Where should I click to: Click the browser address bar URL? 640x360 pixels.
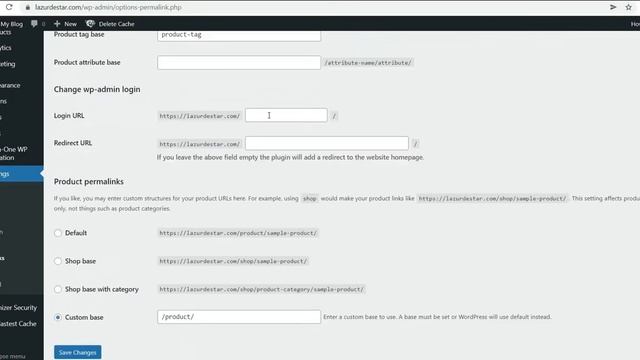pos(108,7)
